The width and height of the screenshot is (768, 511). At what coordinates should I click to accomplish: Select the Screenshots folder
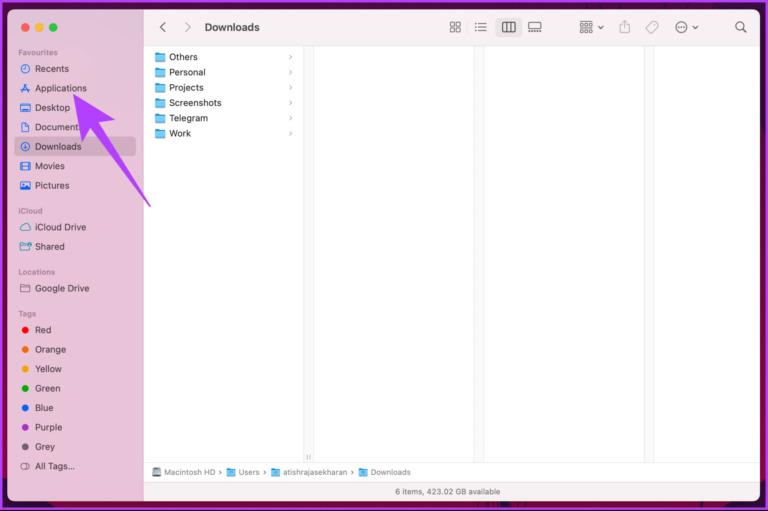[224, 103]
